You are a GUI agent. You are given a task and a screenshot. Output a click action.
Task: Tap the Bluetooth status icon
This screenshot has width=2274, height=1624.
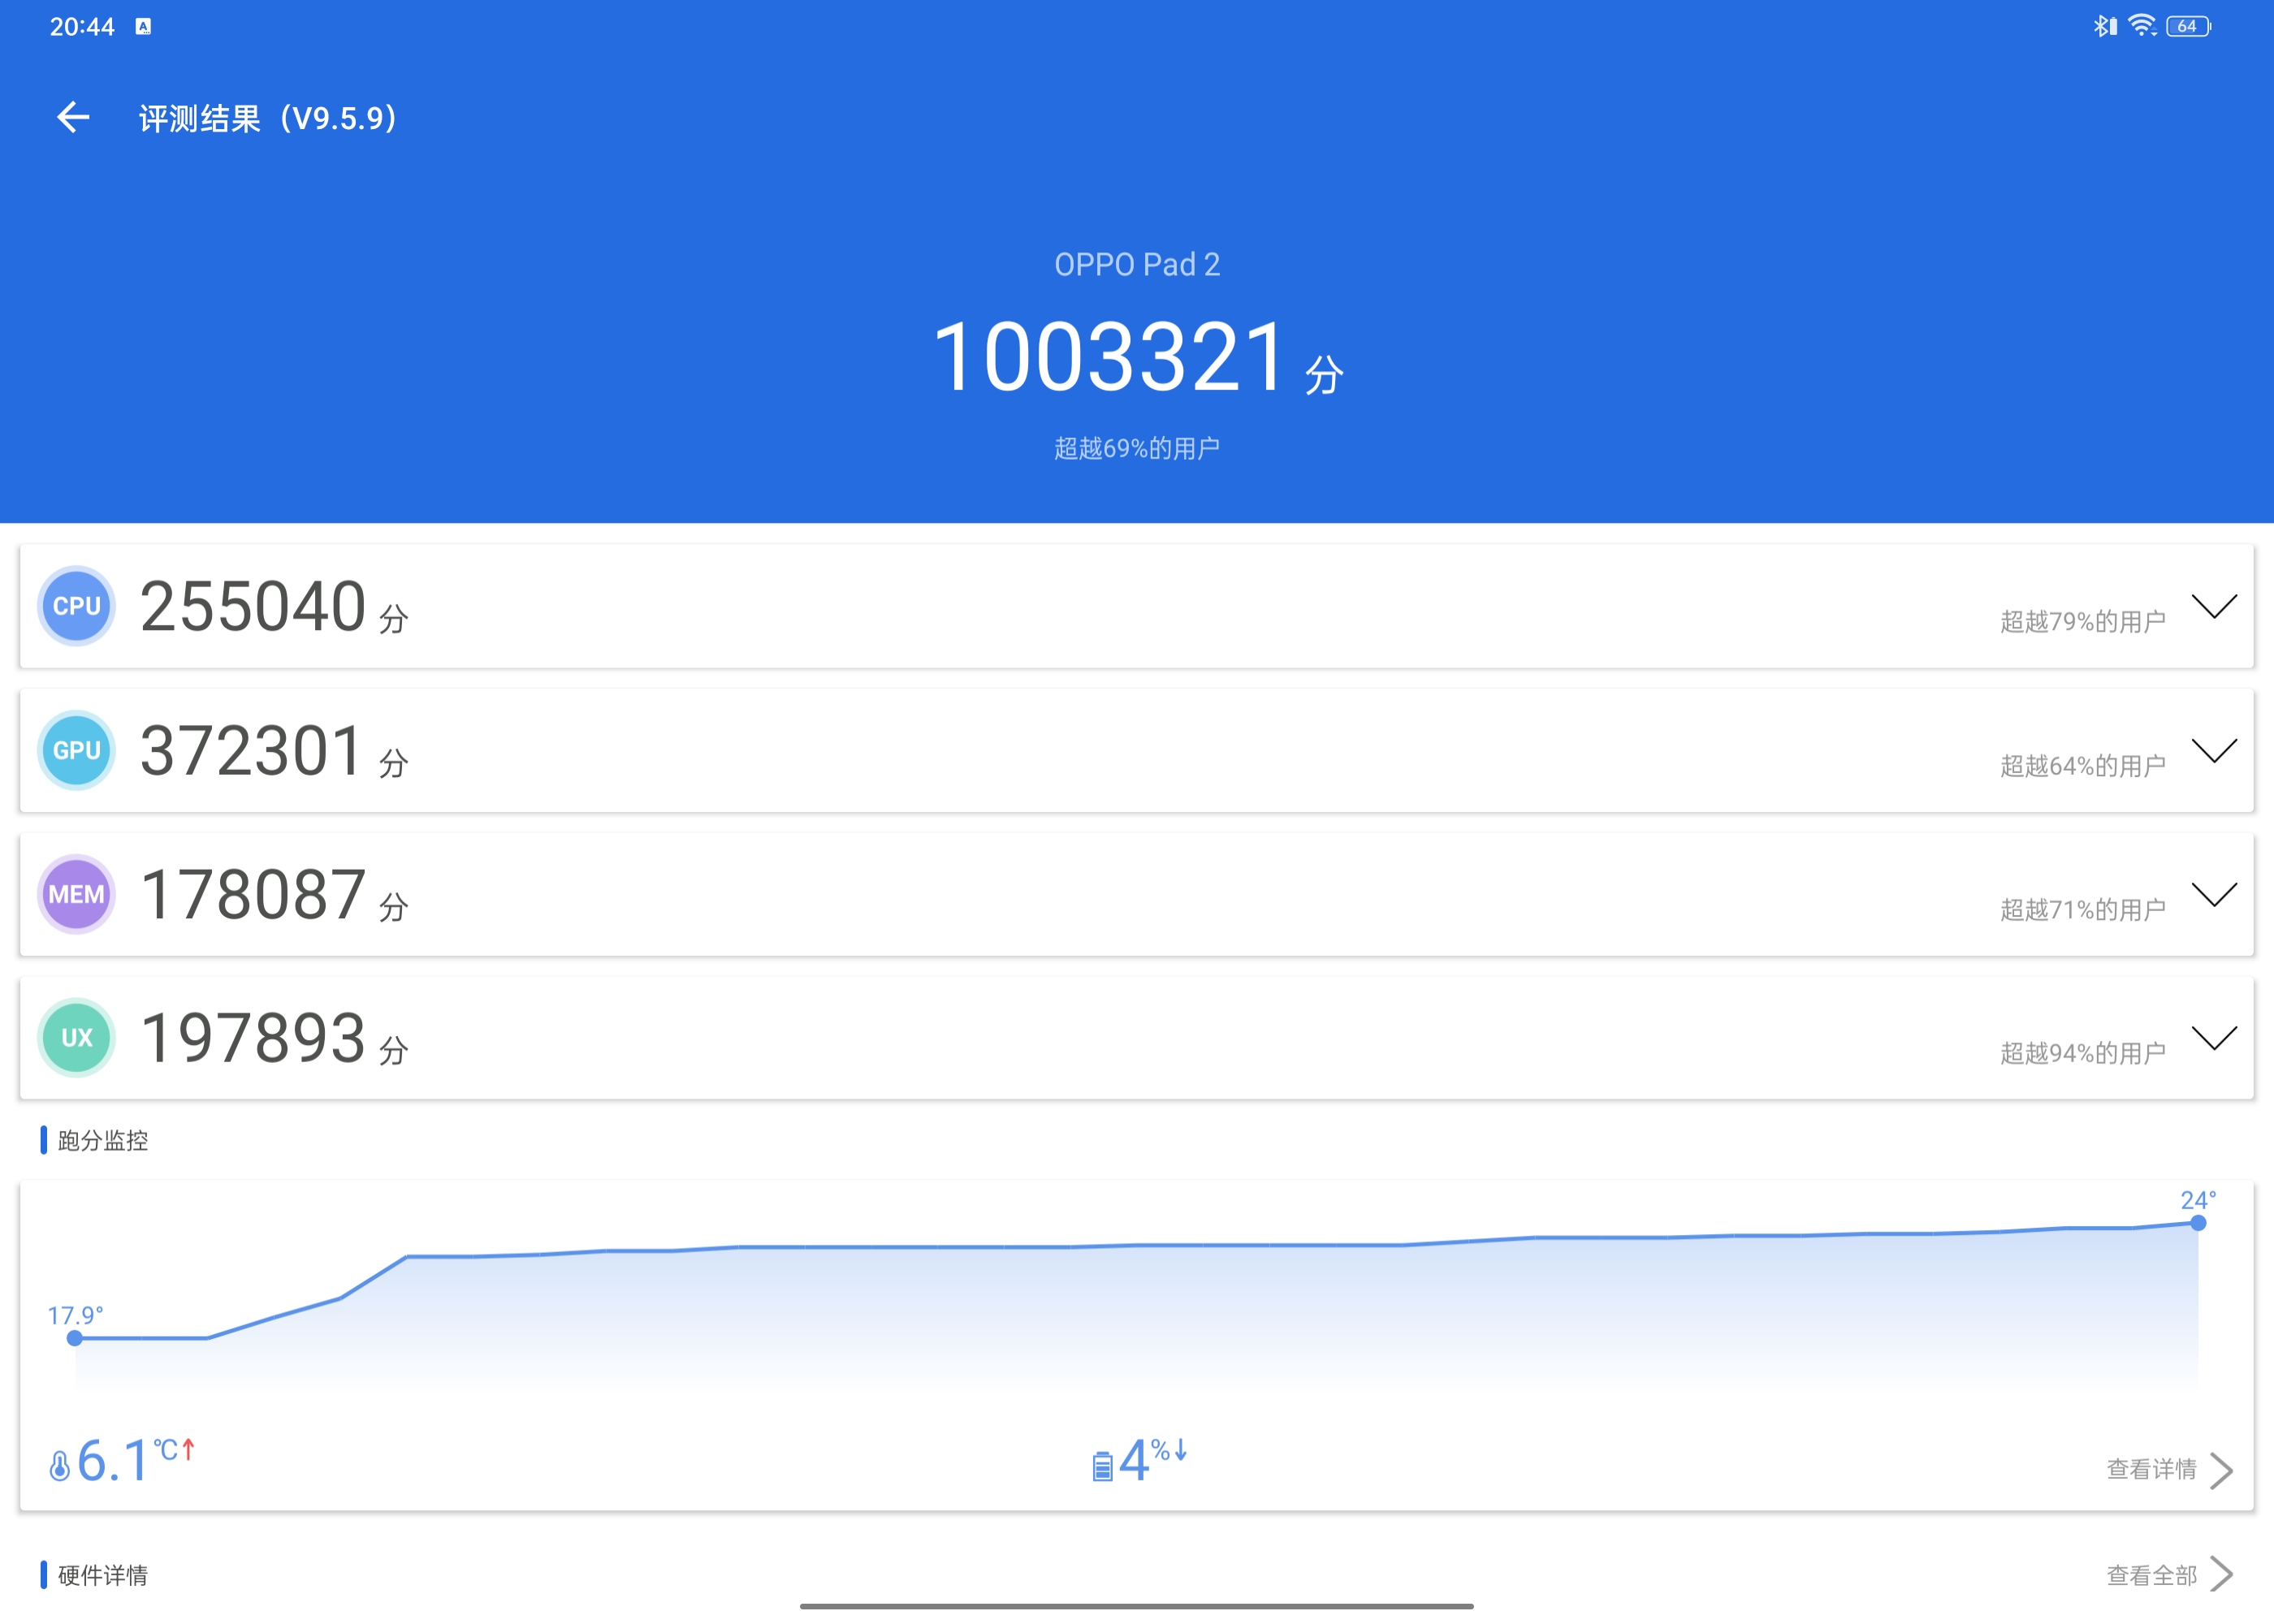click(2105, 26)
